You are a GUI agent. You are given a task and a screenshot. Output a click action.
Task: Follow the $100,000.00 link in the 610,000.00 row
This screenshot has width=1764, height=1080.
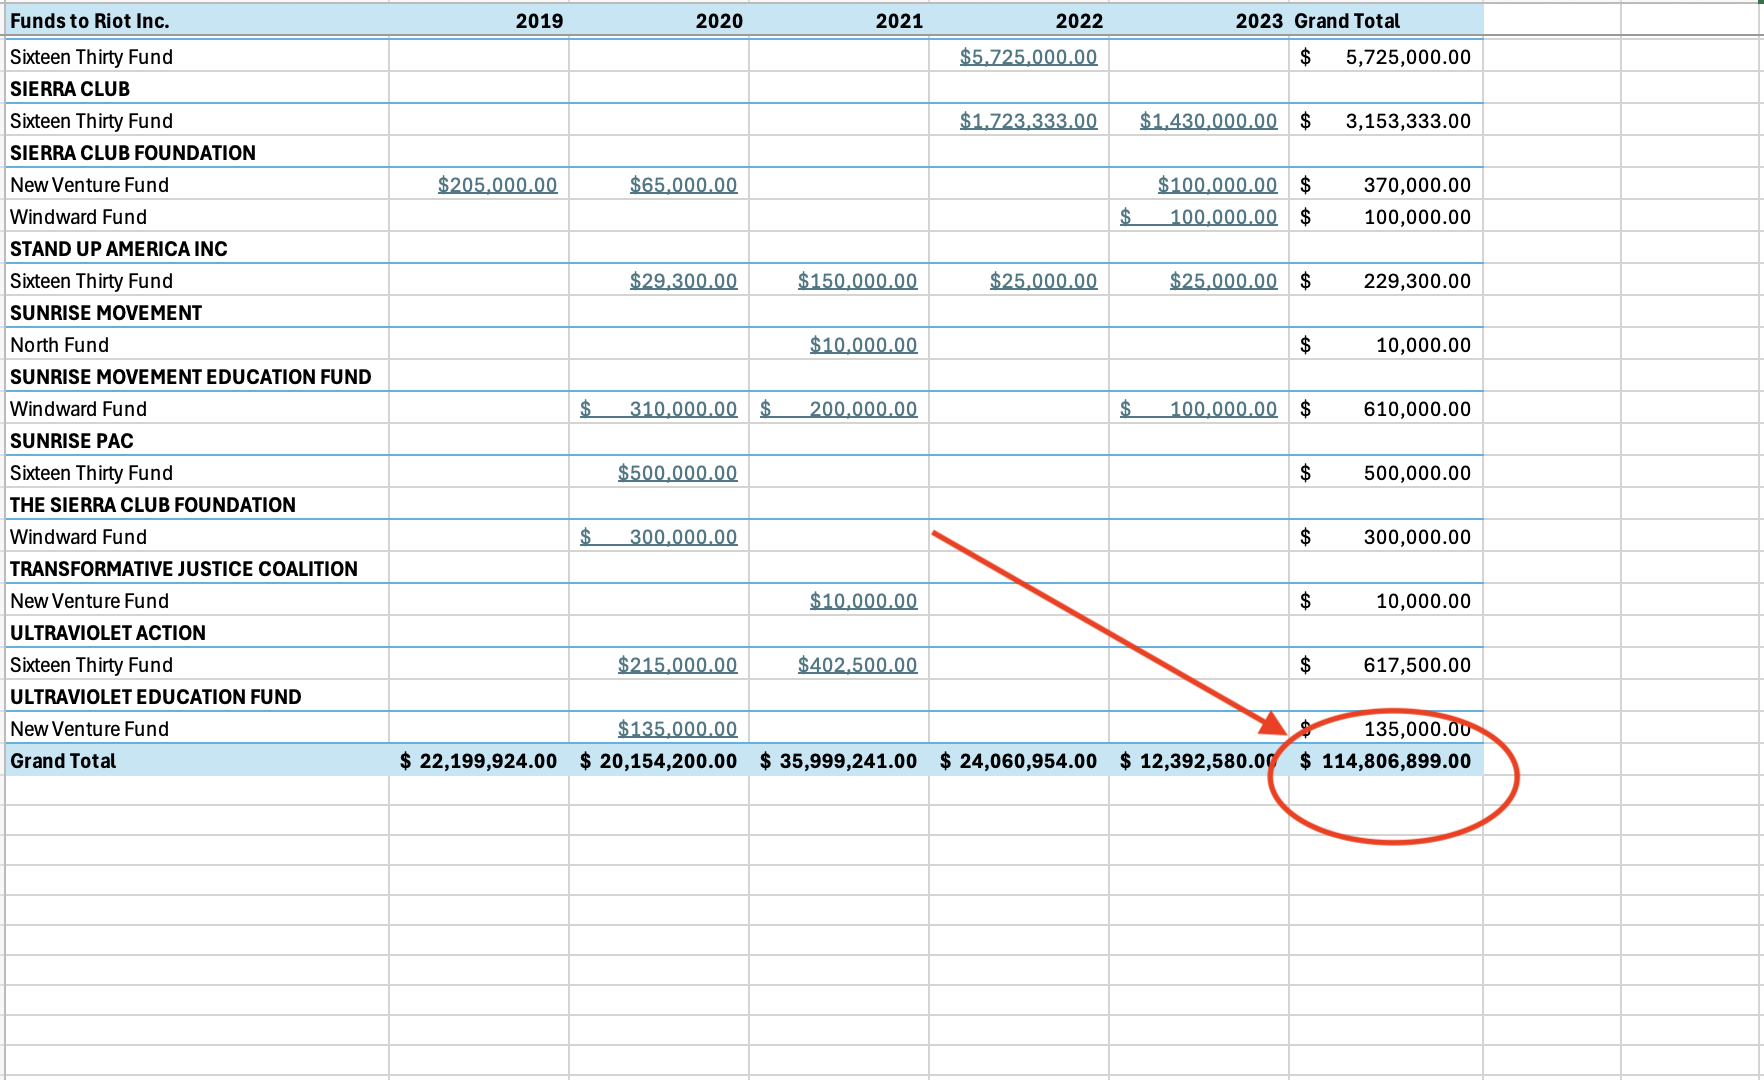[x=1198, y=409]
